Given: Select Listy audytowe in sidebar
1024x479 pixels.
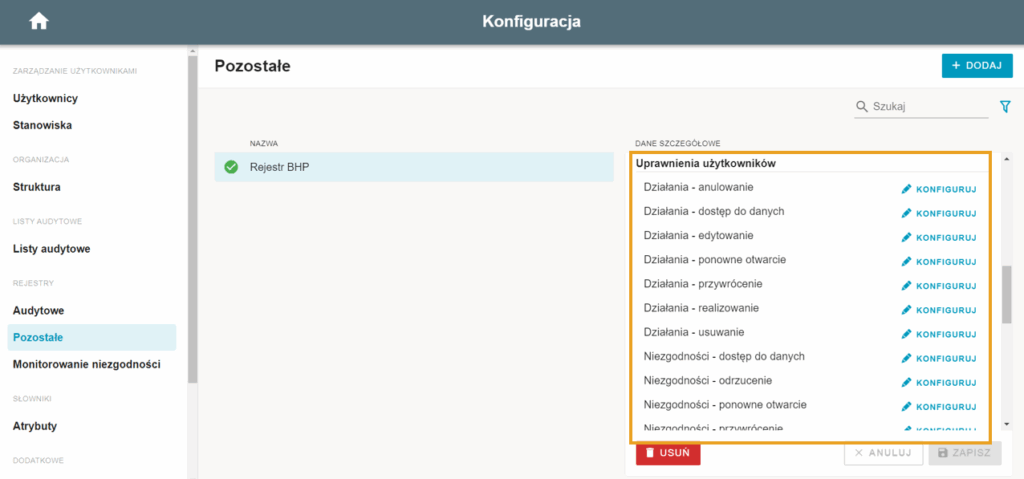Looking at the screenshot, I should tap(52, 249).
